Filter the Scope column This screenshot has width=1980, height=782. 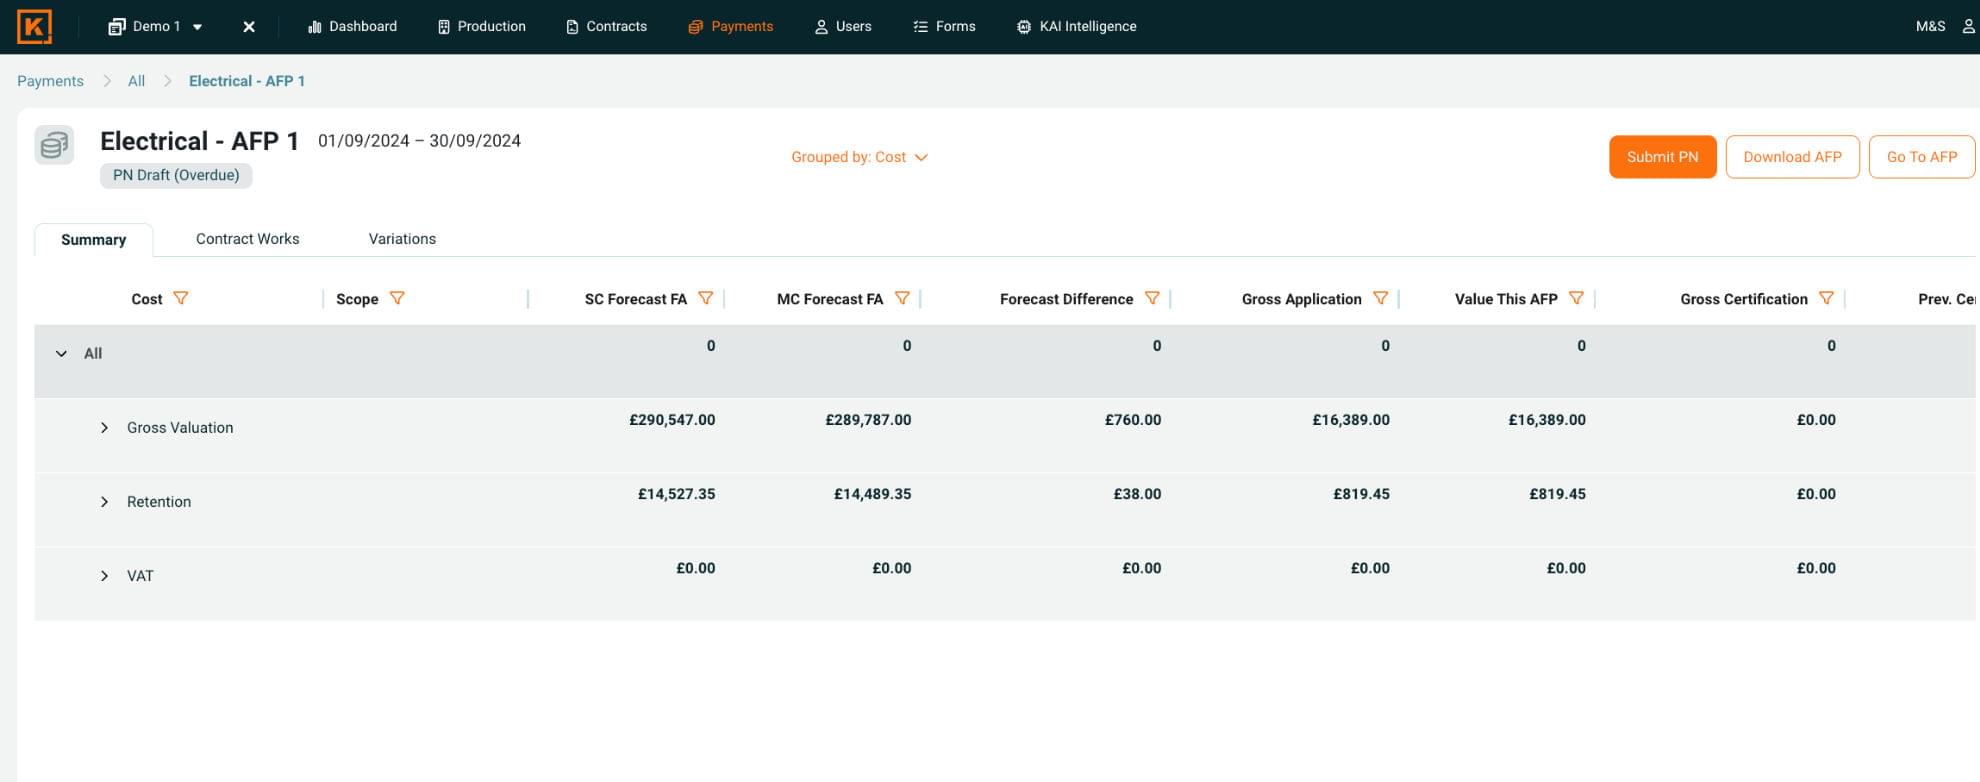point(397,298)
